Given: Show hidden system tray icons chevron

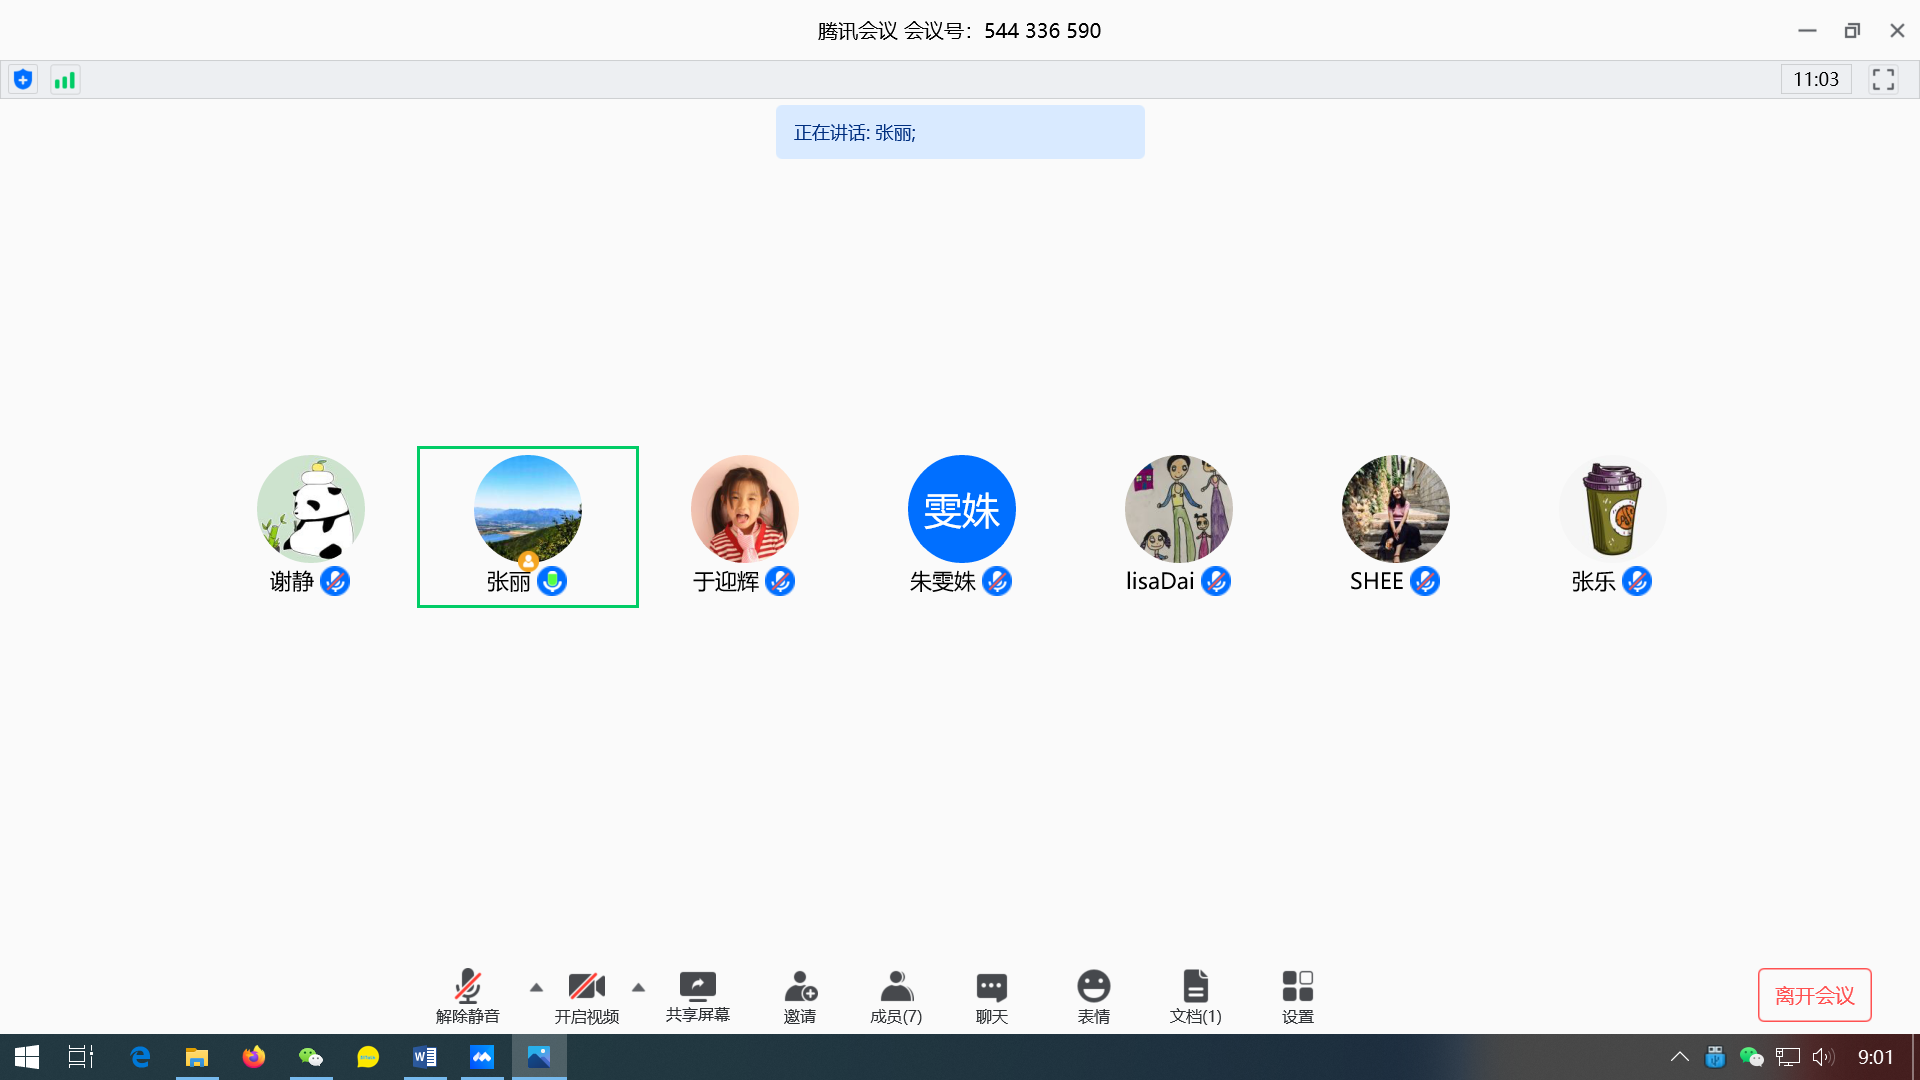Looking at the screenshot, I should point(1680,1057).
